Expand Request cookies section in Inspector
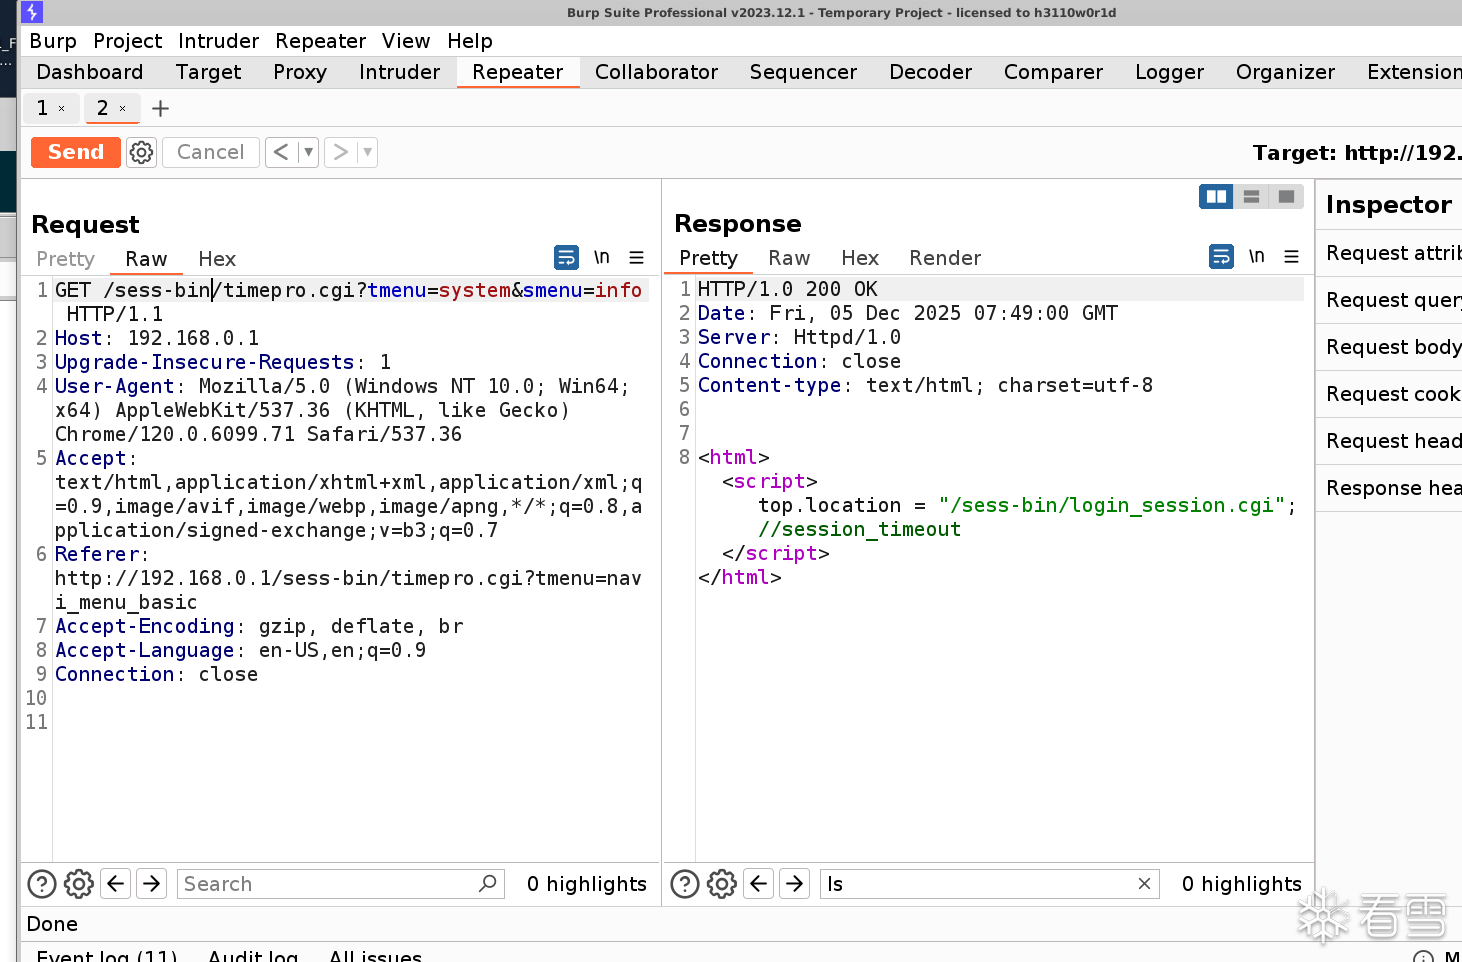Image resolution: width=1462 pixels, height=962 pixels. (x=1389, y=394)
